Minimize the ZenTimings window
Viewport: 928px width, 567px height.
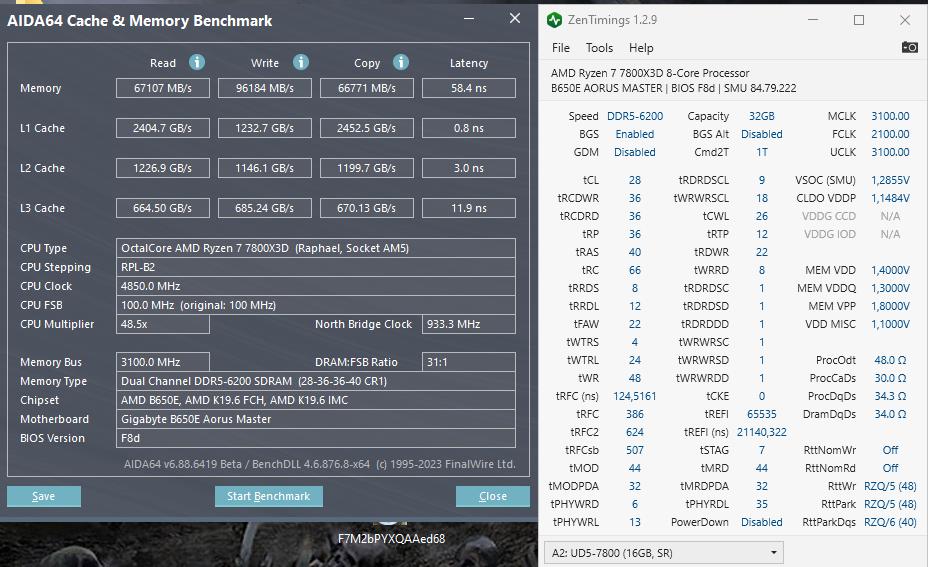coord(813,20)
